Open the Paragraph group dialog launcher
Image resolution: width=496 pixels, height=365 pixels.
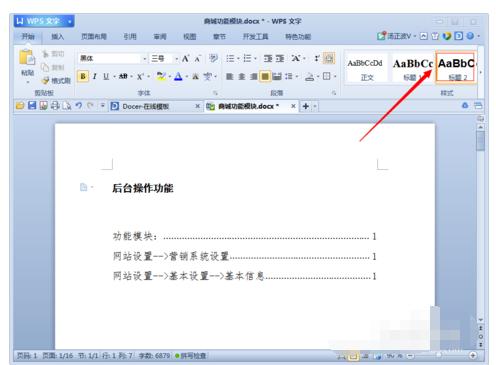334,93
